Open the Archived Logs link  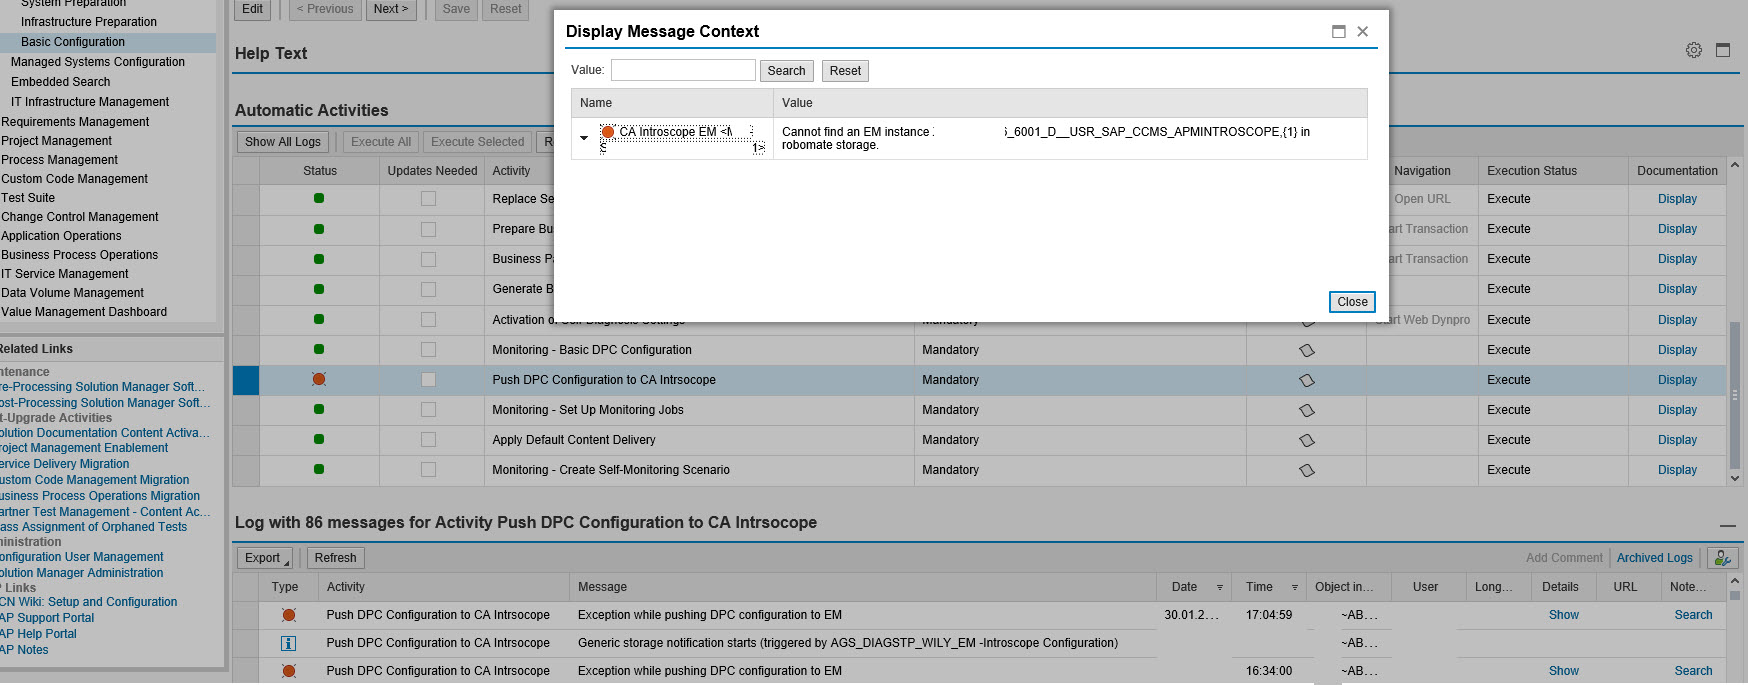tap(1655, 558)
